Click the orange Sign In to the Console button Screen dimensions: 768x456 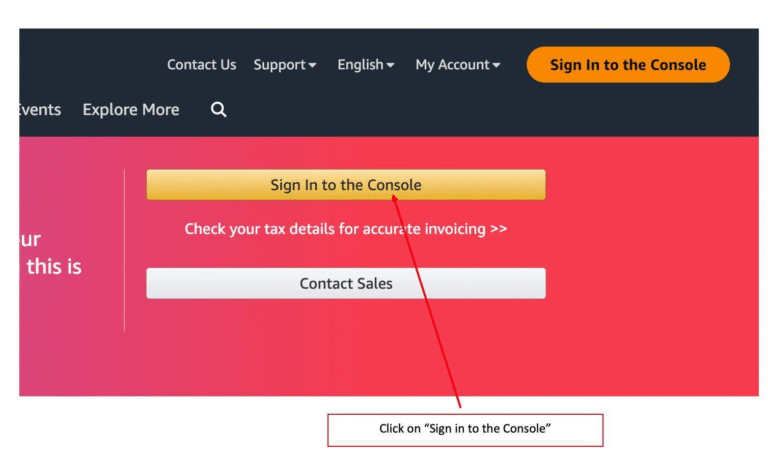pyautogui.click(x=628, y=65)
